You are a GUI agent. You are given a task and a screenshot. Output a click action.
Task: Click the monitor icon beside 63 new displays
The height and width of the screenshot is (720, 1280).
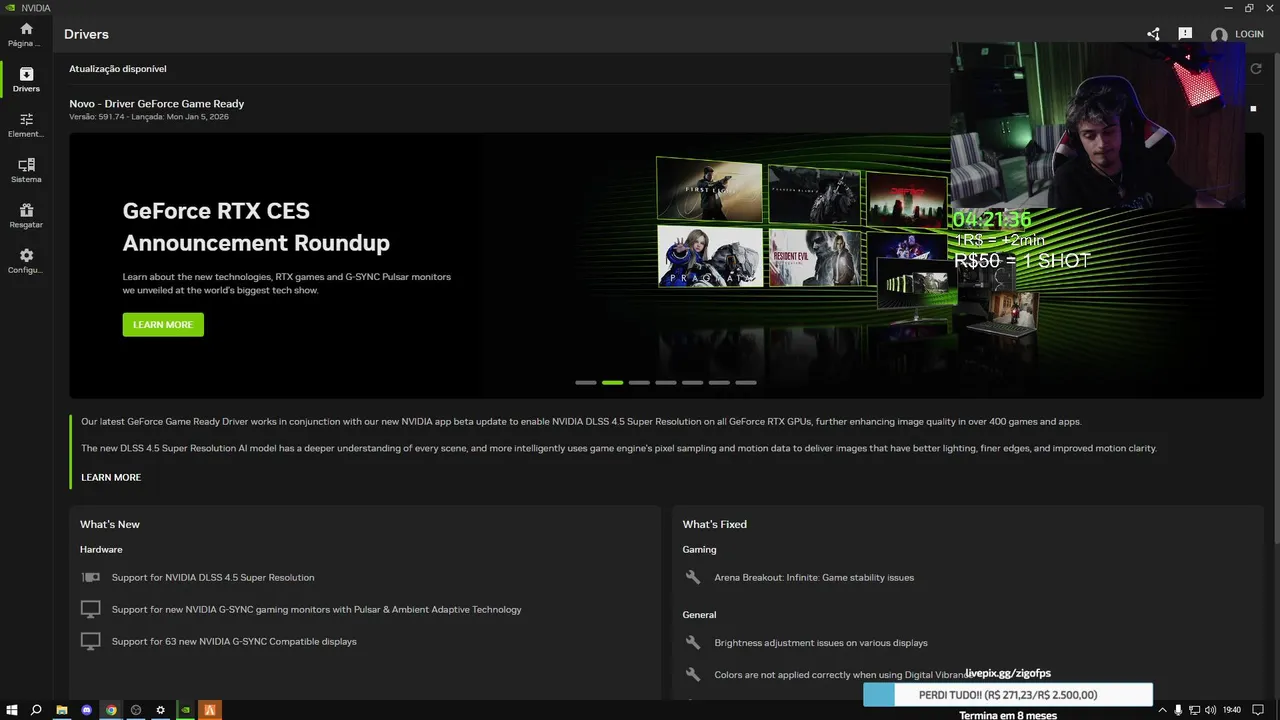[91, 641]
